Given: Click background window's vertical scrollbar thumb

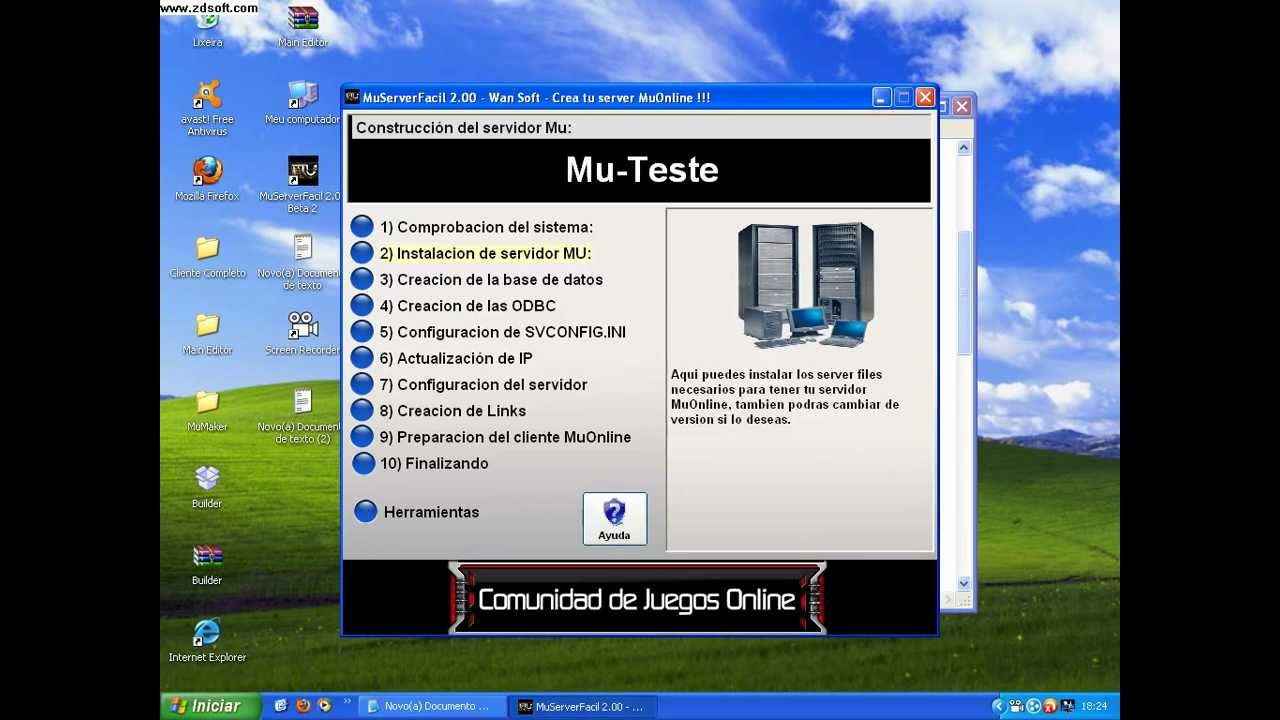Looking at the screenshot, I should click(x=964, y=292).
